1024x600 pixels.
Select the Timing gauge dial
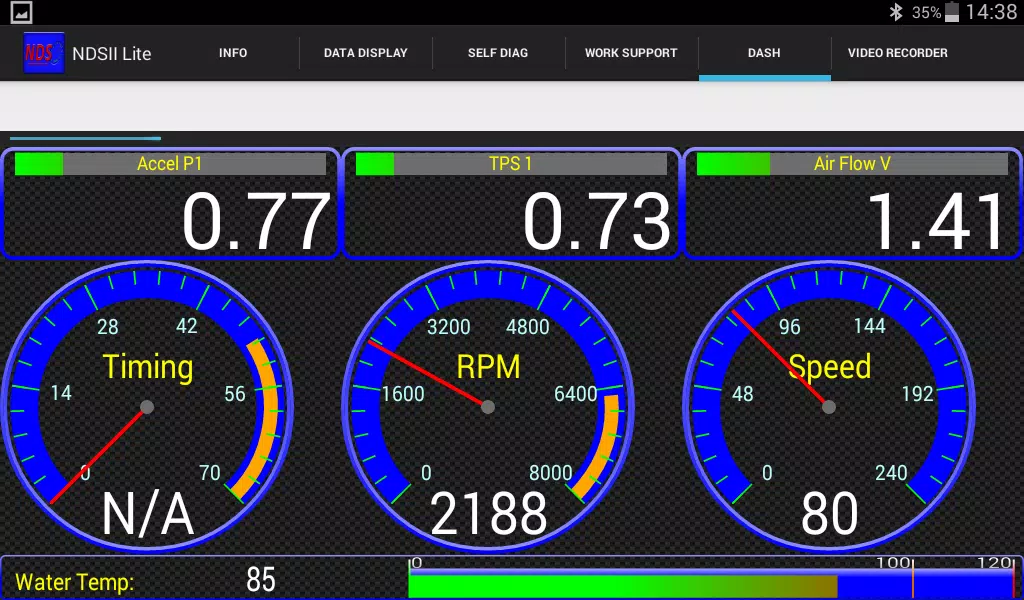(x=148, y=407)
